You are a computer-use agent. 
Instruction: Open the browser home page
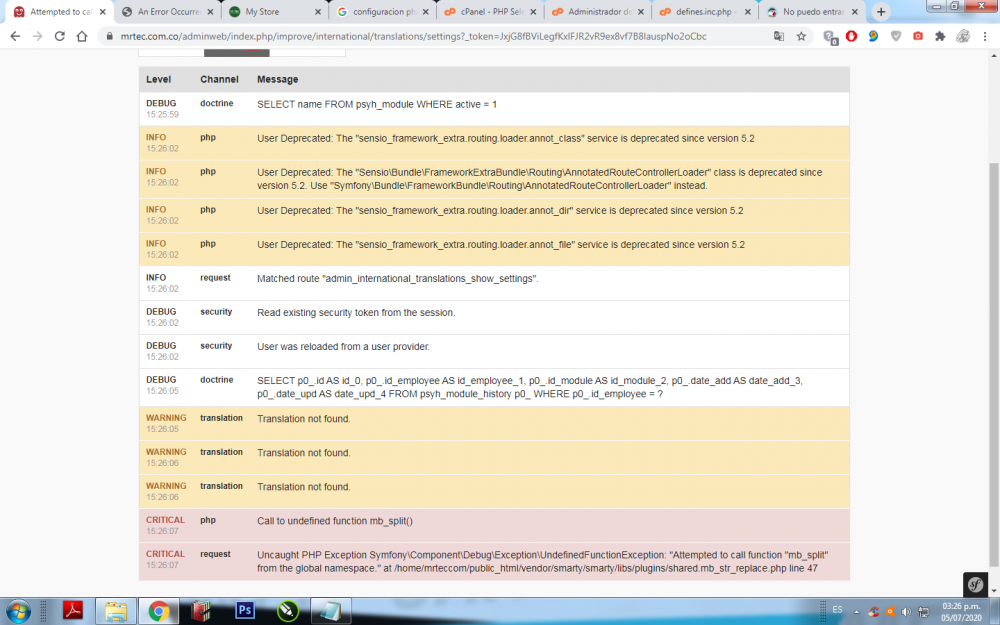tap(82, 36)
